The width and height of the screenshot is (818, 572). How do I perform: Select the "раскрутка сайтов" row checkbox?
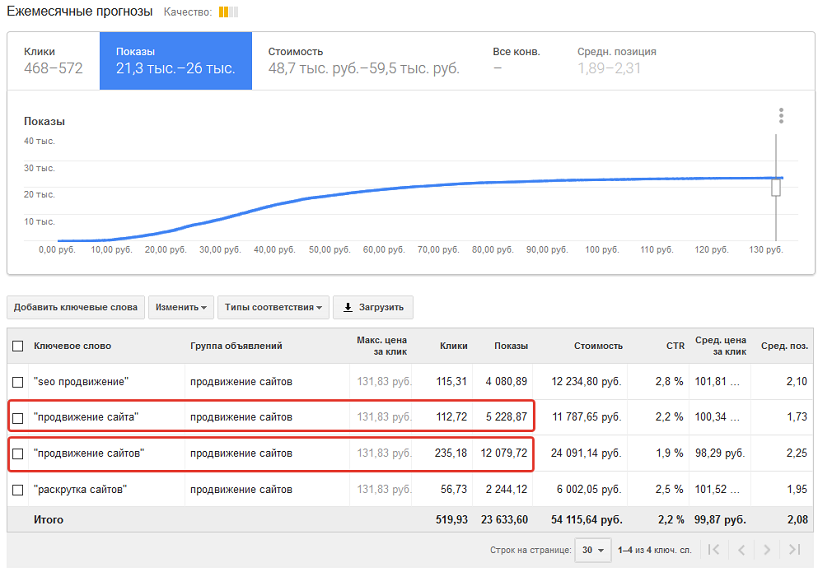point(18,490)
